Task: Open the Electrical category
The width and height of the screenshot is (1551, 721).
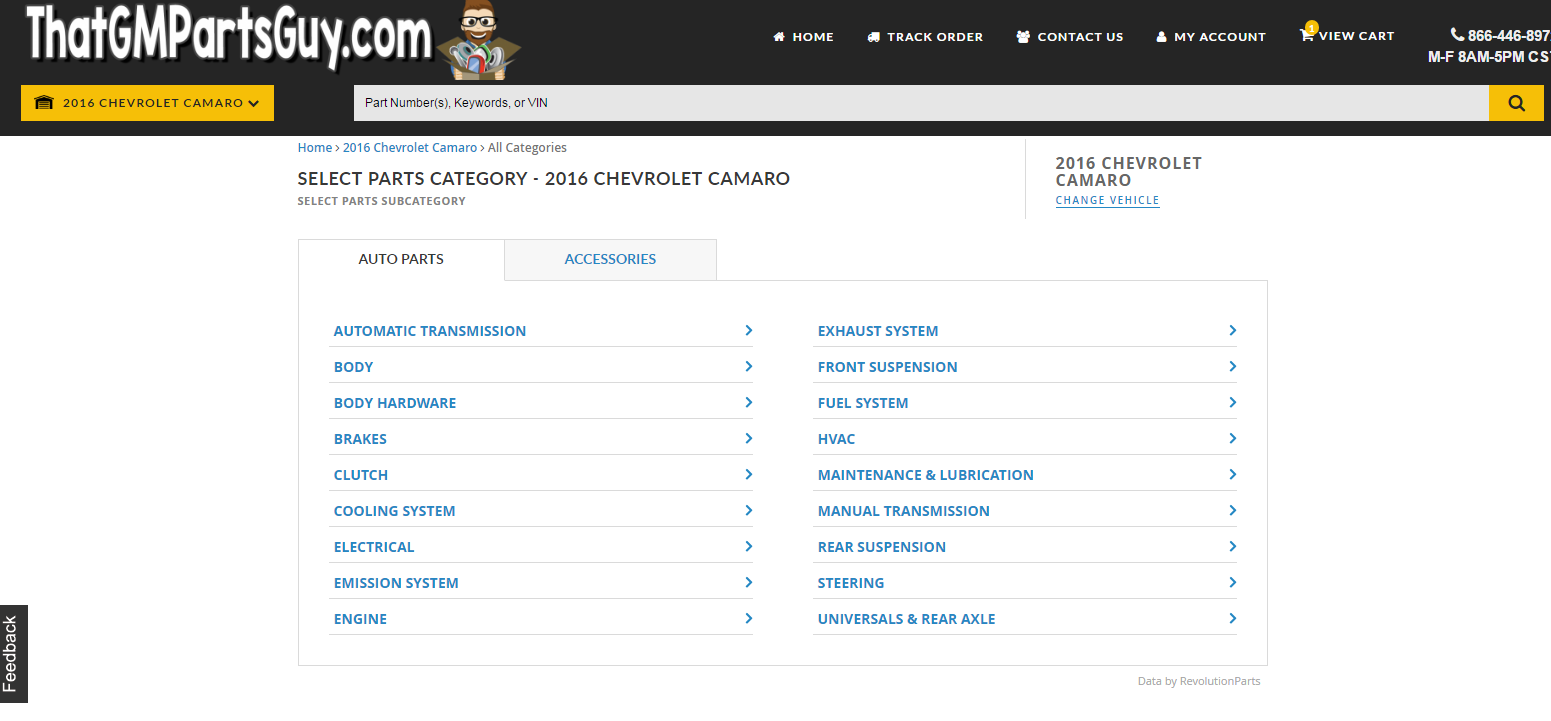Action: coord(541,546)
